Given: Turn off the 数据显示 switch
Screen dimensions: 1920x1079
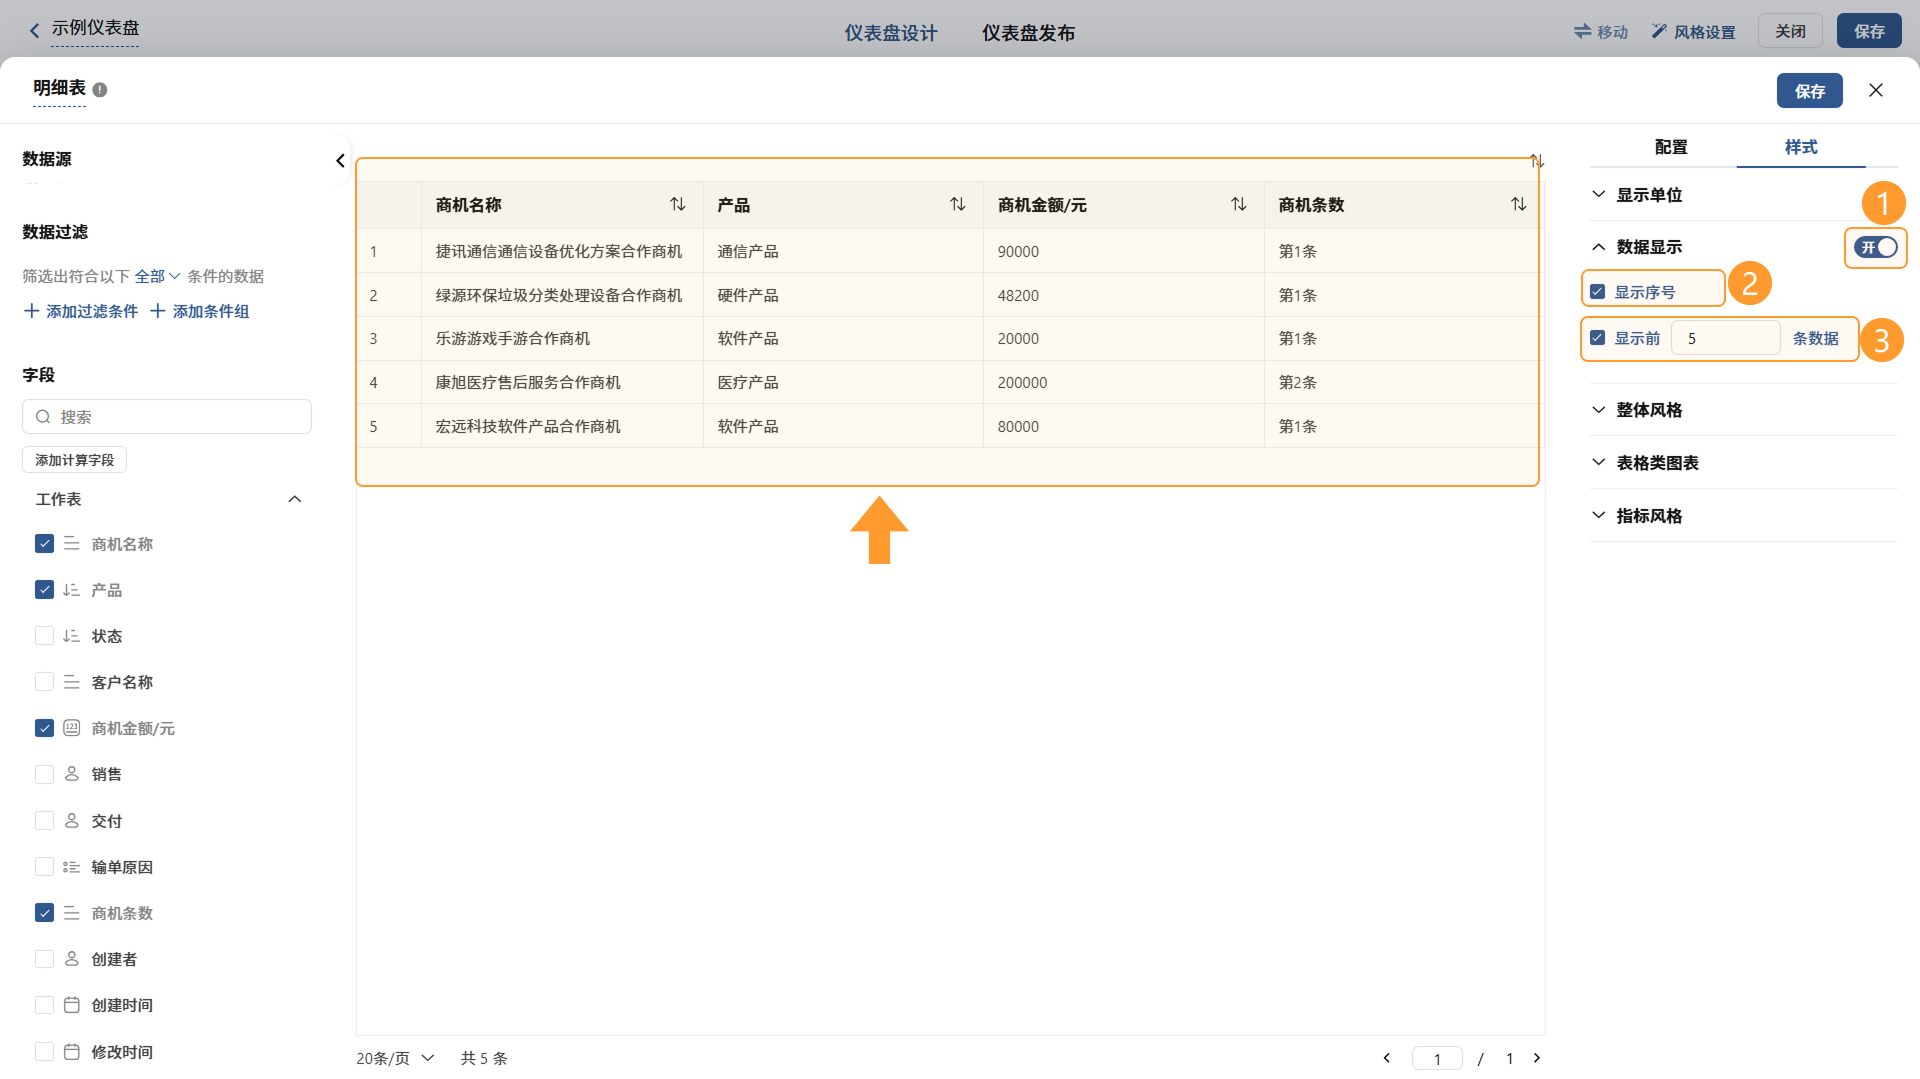Looking at the screenshot, I should [1876, 247].
